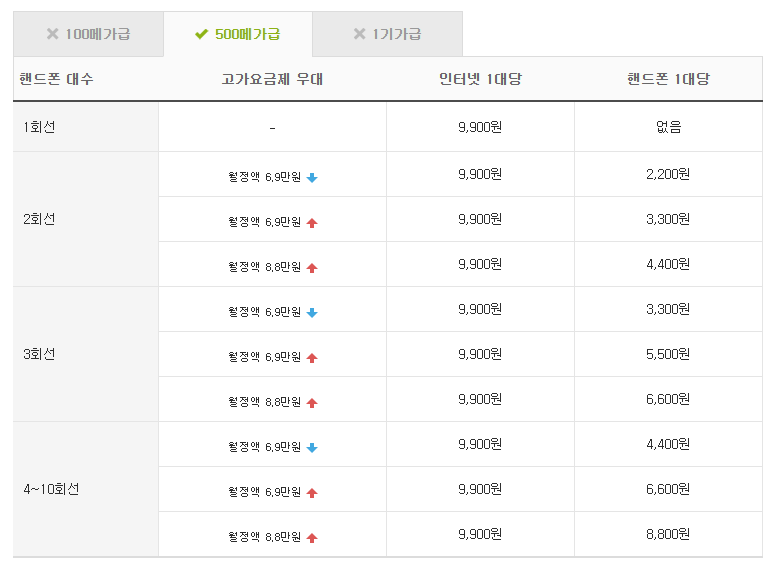This screenshot has height=570, width=777.
Task: Select the 1기가급 tab
Action: pyautogui.click(x=387, y=34)
